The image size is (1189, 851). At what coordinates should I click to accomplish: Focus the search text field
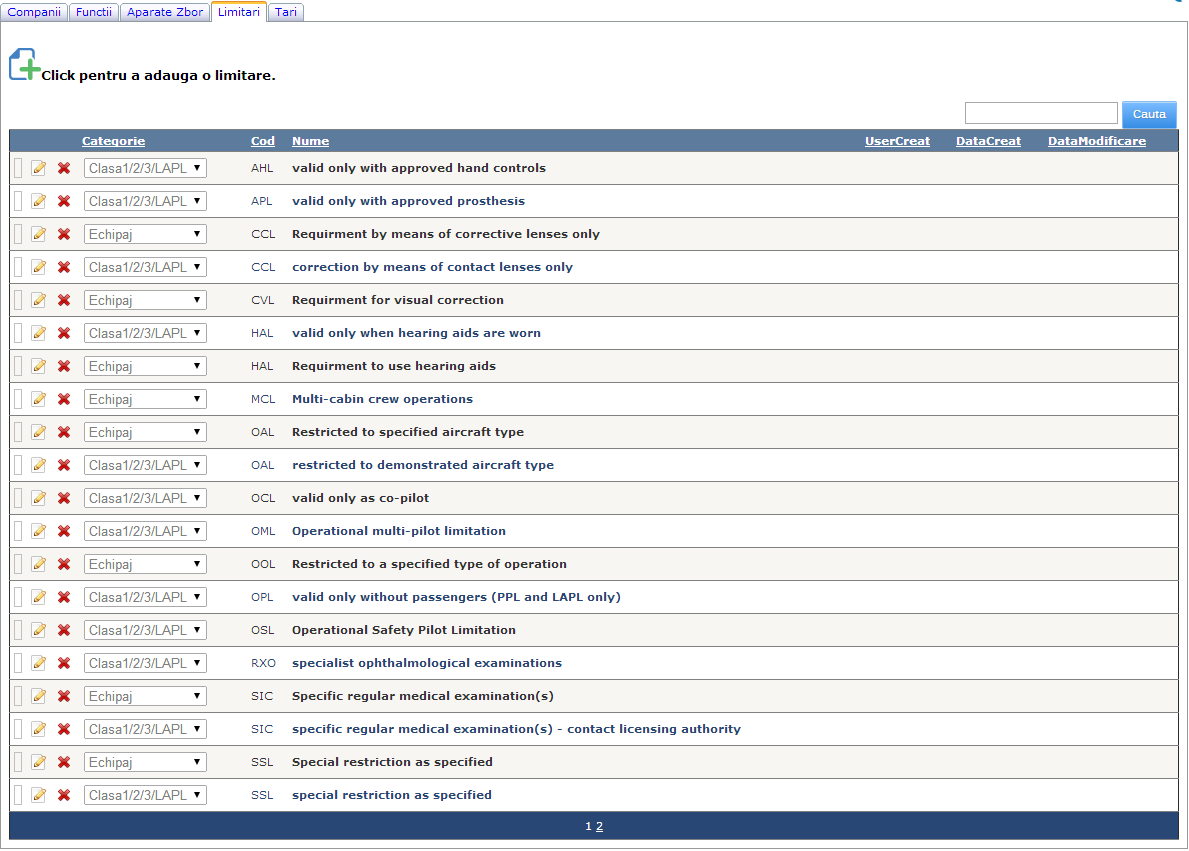tap(1040, 113)
